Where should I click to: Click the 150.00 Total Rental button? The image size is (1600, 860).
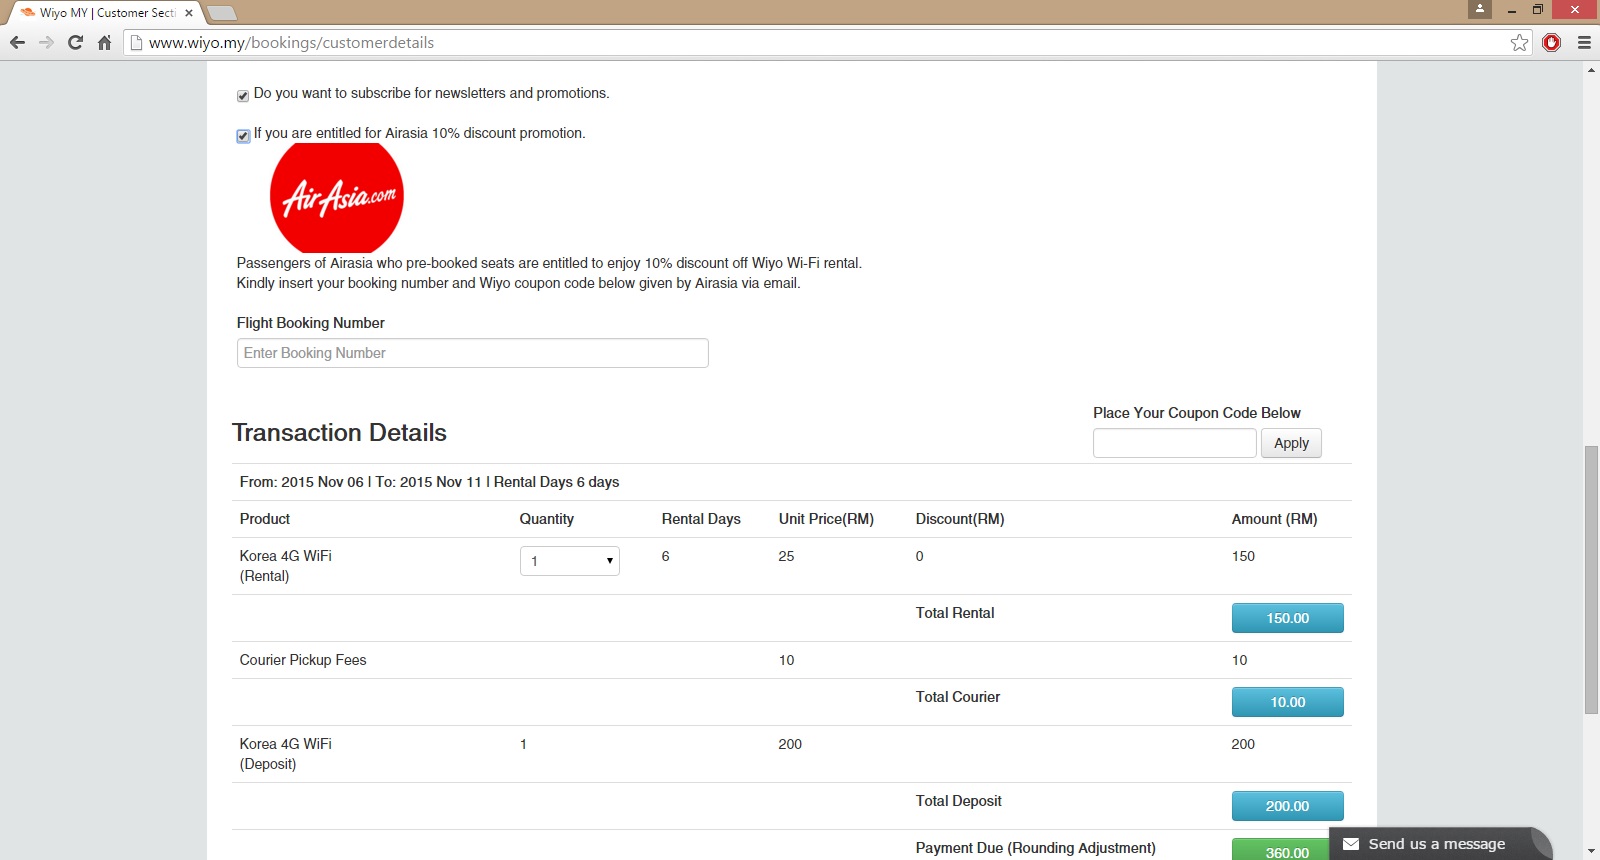[x=1287, y=618]
